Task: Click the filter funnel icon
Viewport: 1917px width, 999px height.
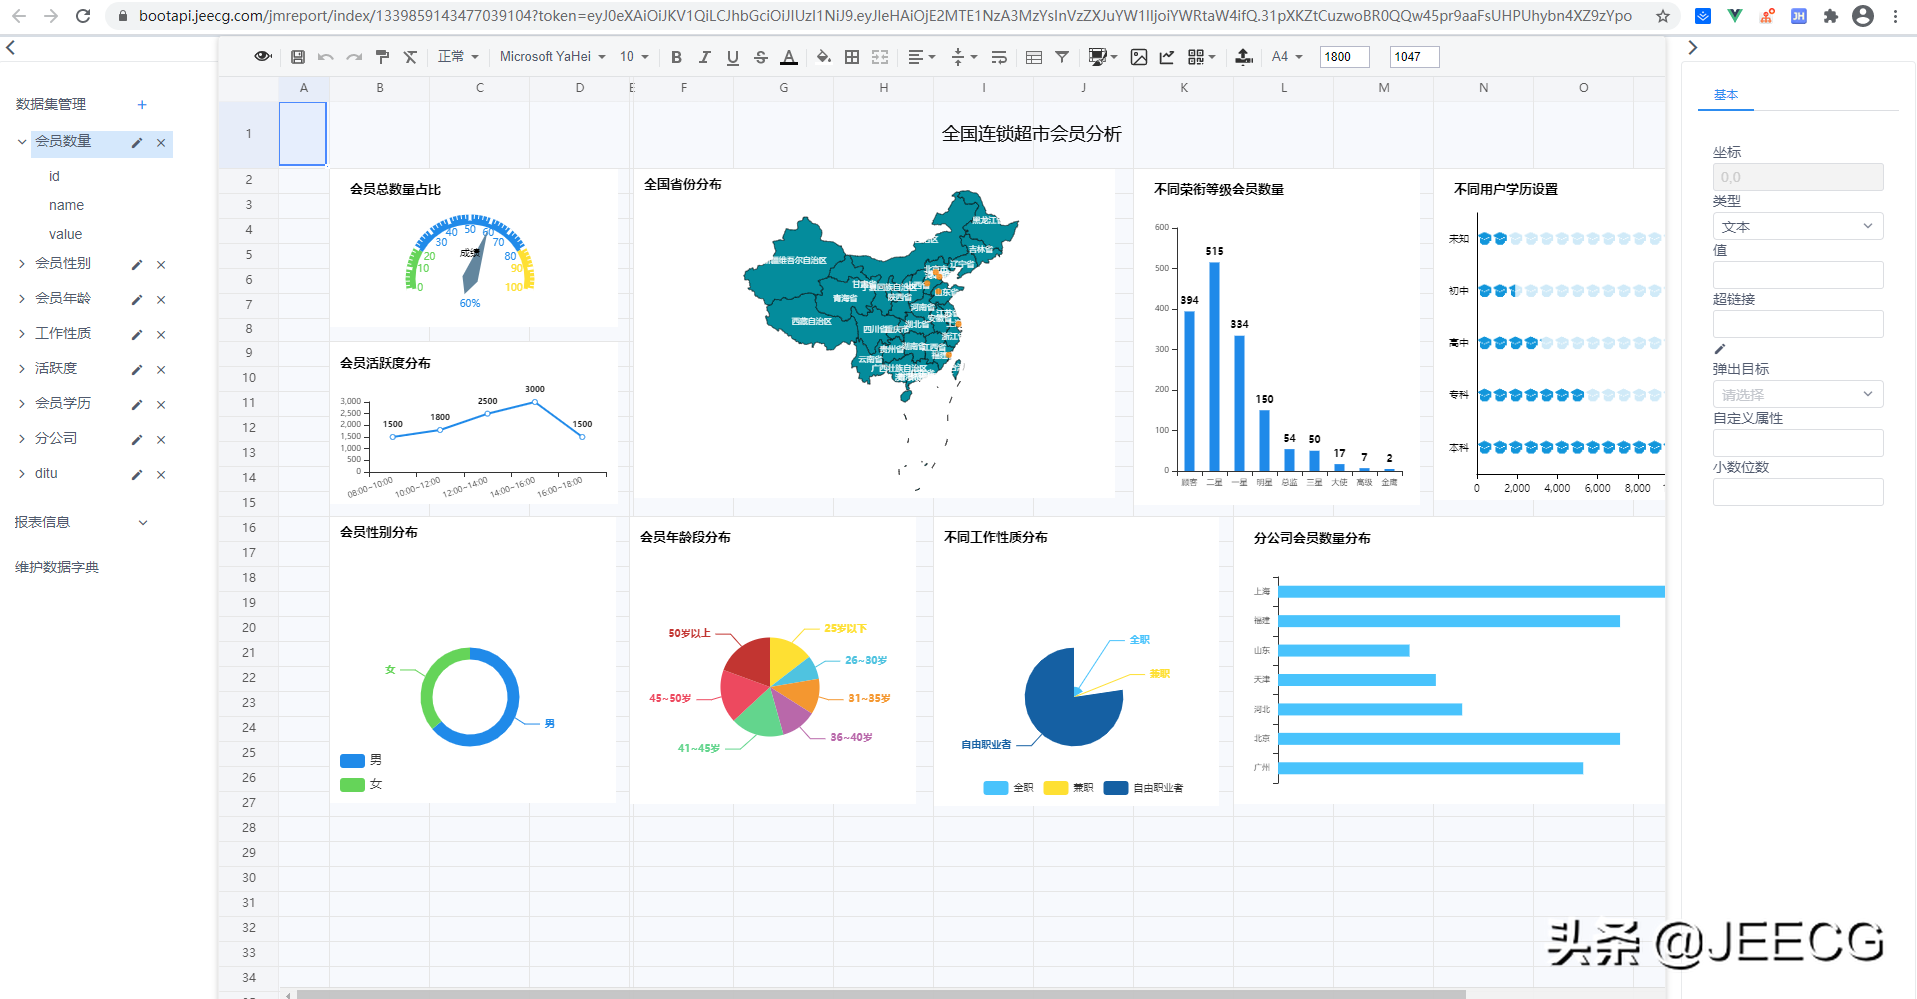Action: (x=1062, y=57)
